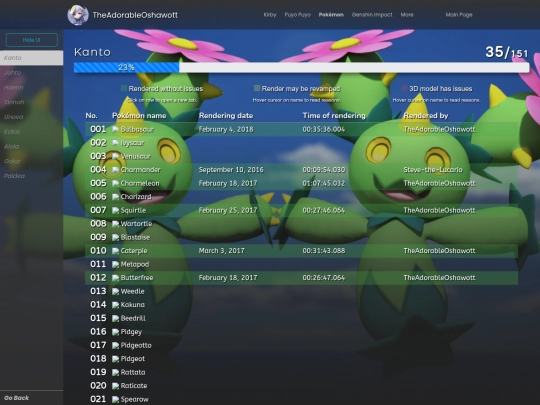Click the Pokémon name column header

139,116
